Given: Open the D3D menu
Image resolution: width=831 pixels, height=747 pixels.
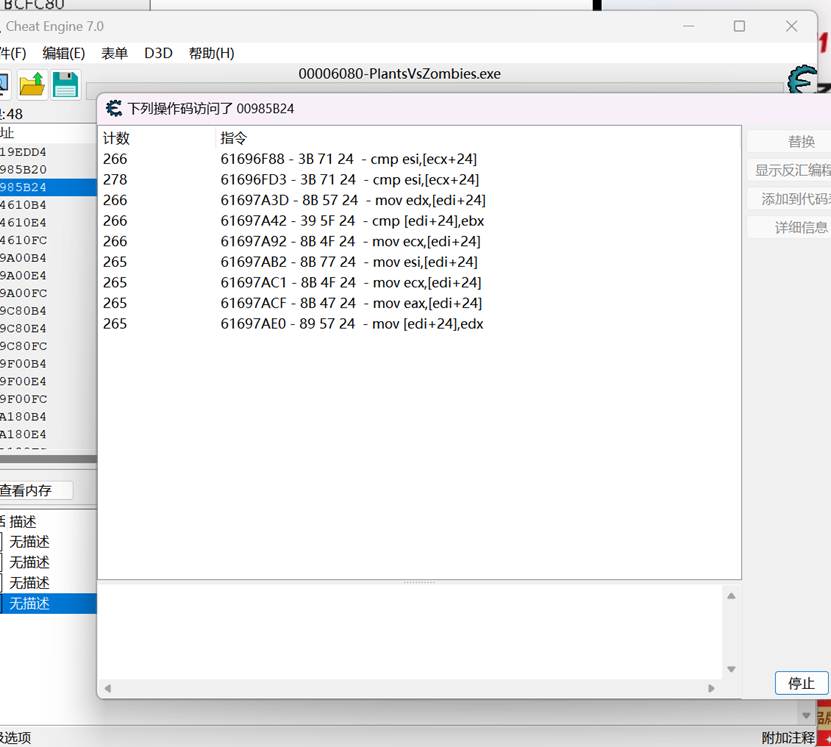Looking at the screenshot, I should pos(158,53).
